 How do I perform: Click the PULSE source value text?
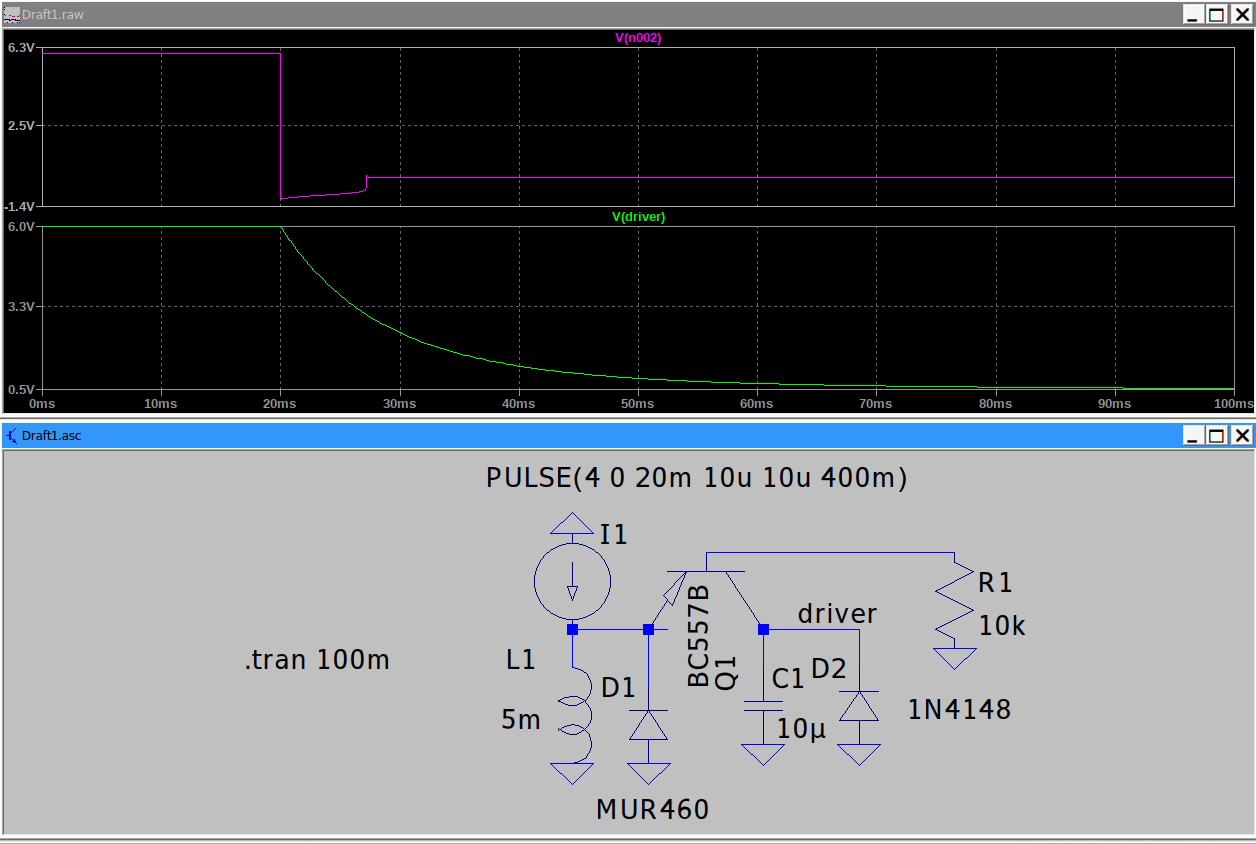(x=696, y=479)
